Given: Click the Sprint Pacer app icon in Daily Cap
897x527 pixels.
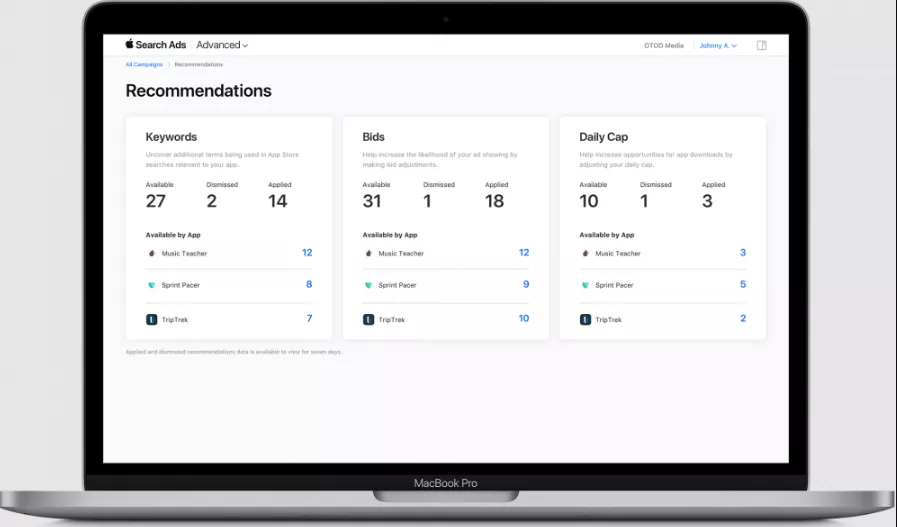Looking at the screenshot, I should click(585, 285).
